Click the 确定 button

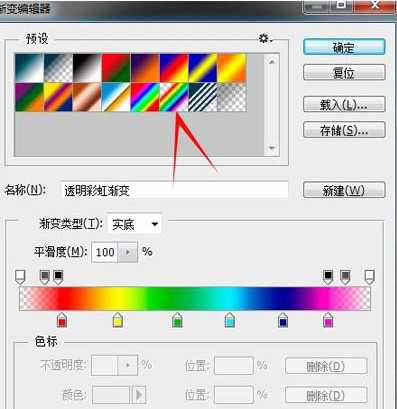pyautogui.click(x=344, y=47)
